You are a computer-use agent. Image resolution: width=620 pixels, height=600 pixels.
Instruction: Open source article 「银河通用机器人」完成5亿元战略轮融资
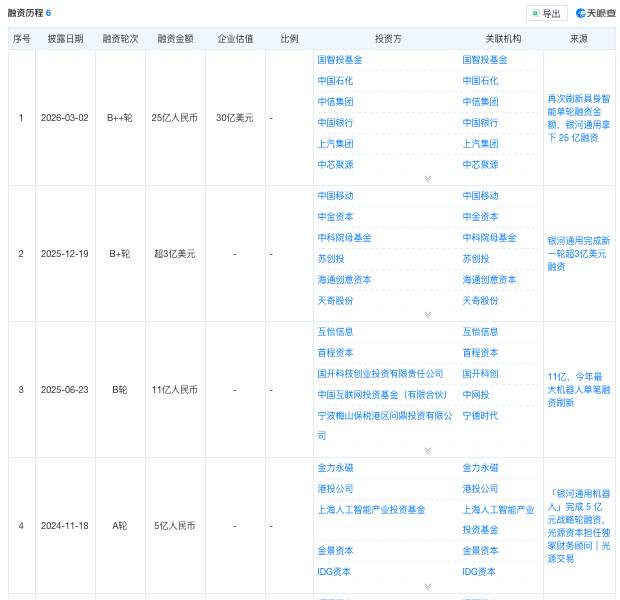[579, 526]
